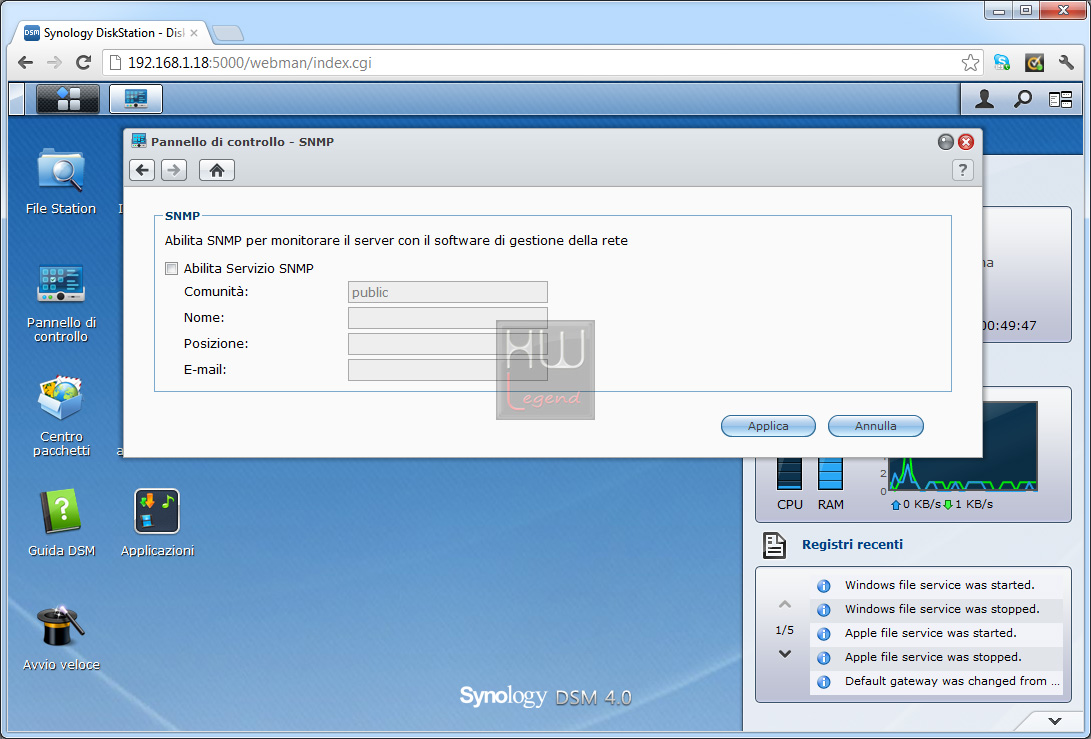Close the Synology DiskStation browser tab
The height and width of the screenshot is (739, 1091).
click(194, 33)
